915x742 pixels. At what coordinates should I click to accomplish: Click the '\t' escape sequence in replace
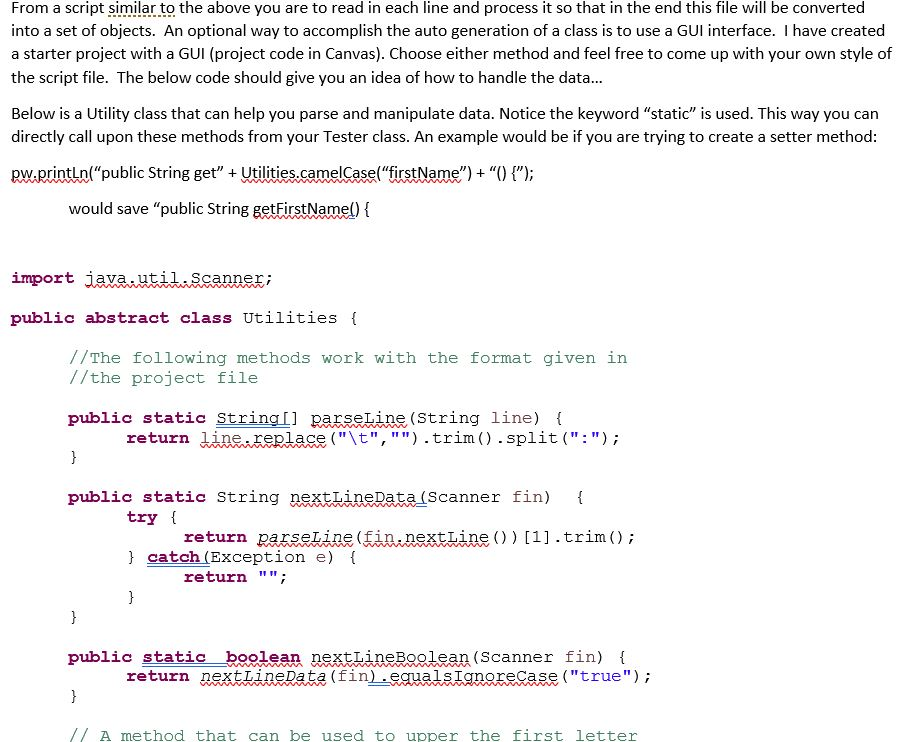[x=353, y=438]
